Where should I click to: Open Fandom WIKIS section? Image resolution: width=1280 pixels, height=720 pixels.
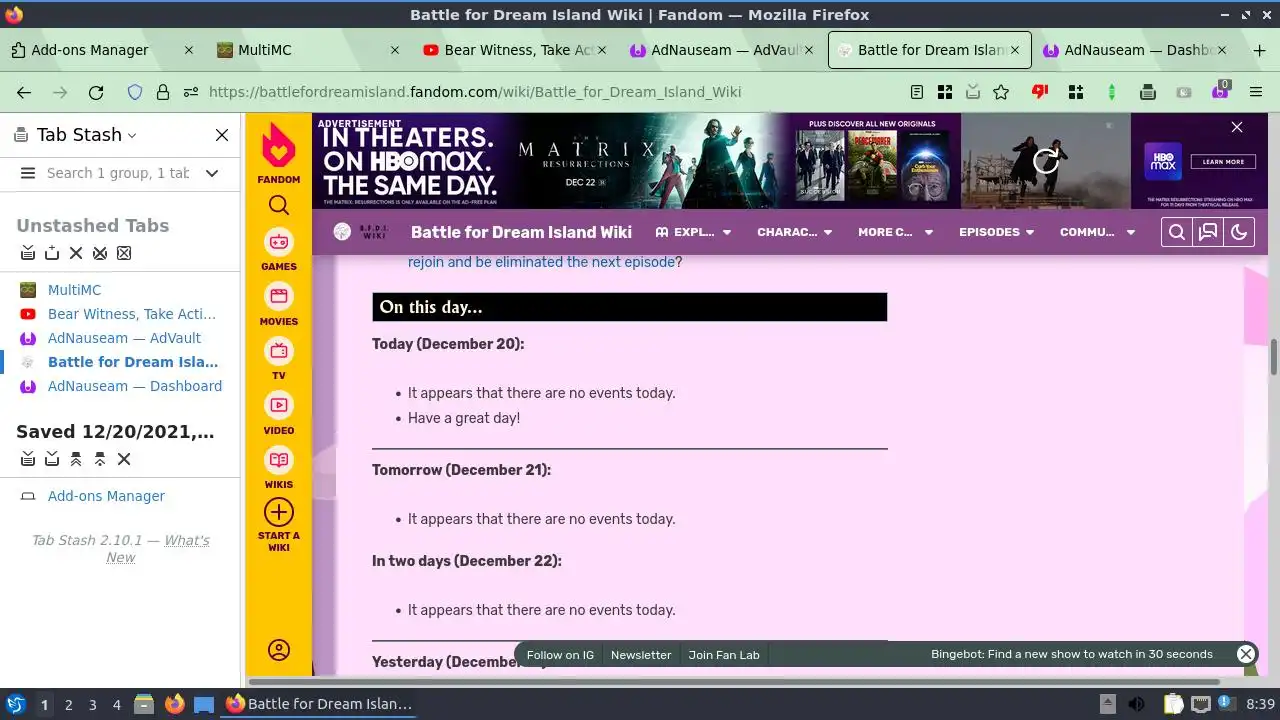[279, 467]
